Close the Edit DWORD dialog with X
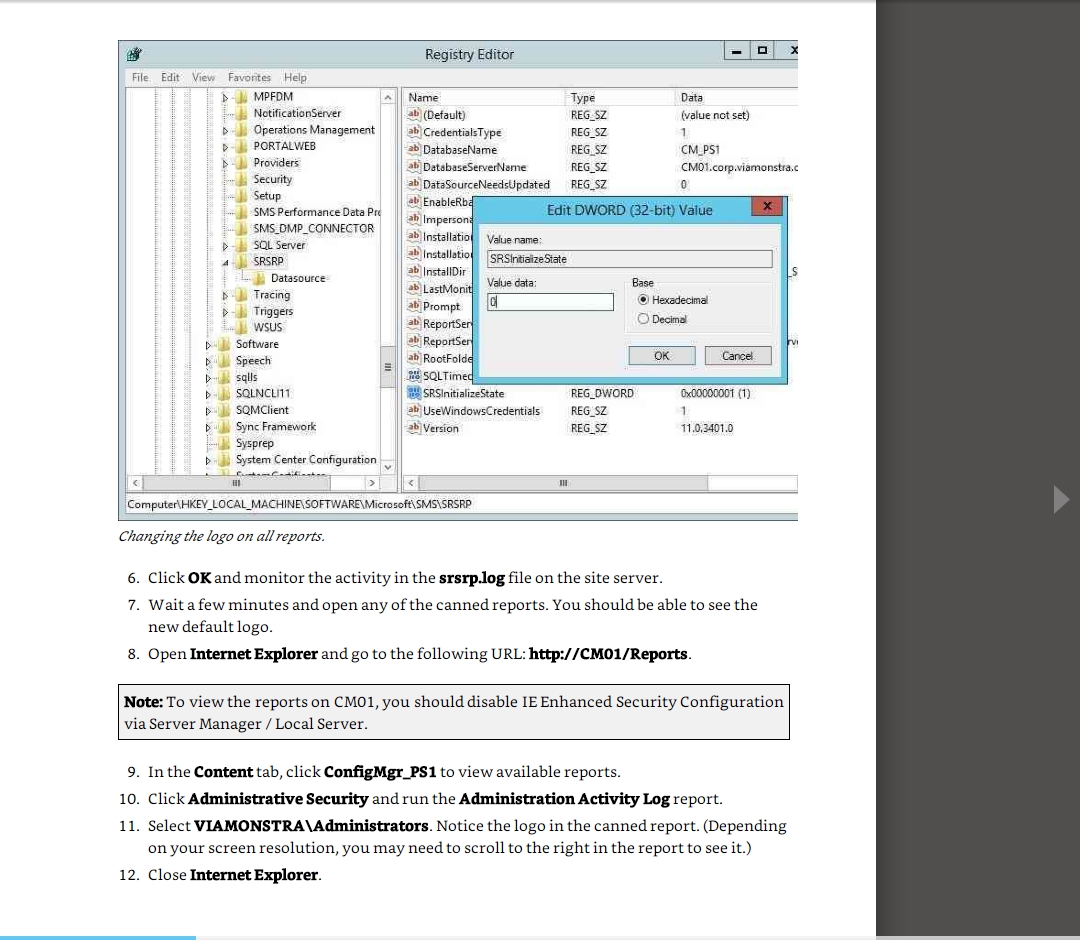1080x940 pixels. [x=767, y=206]
